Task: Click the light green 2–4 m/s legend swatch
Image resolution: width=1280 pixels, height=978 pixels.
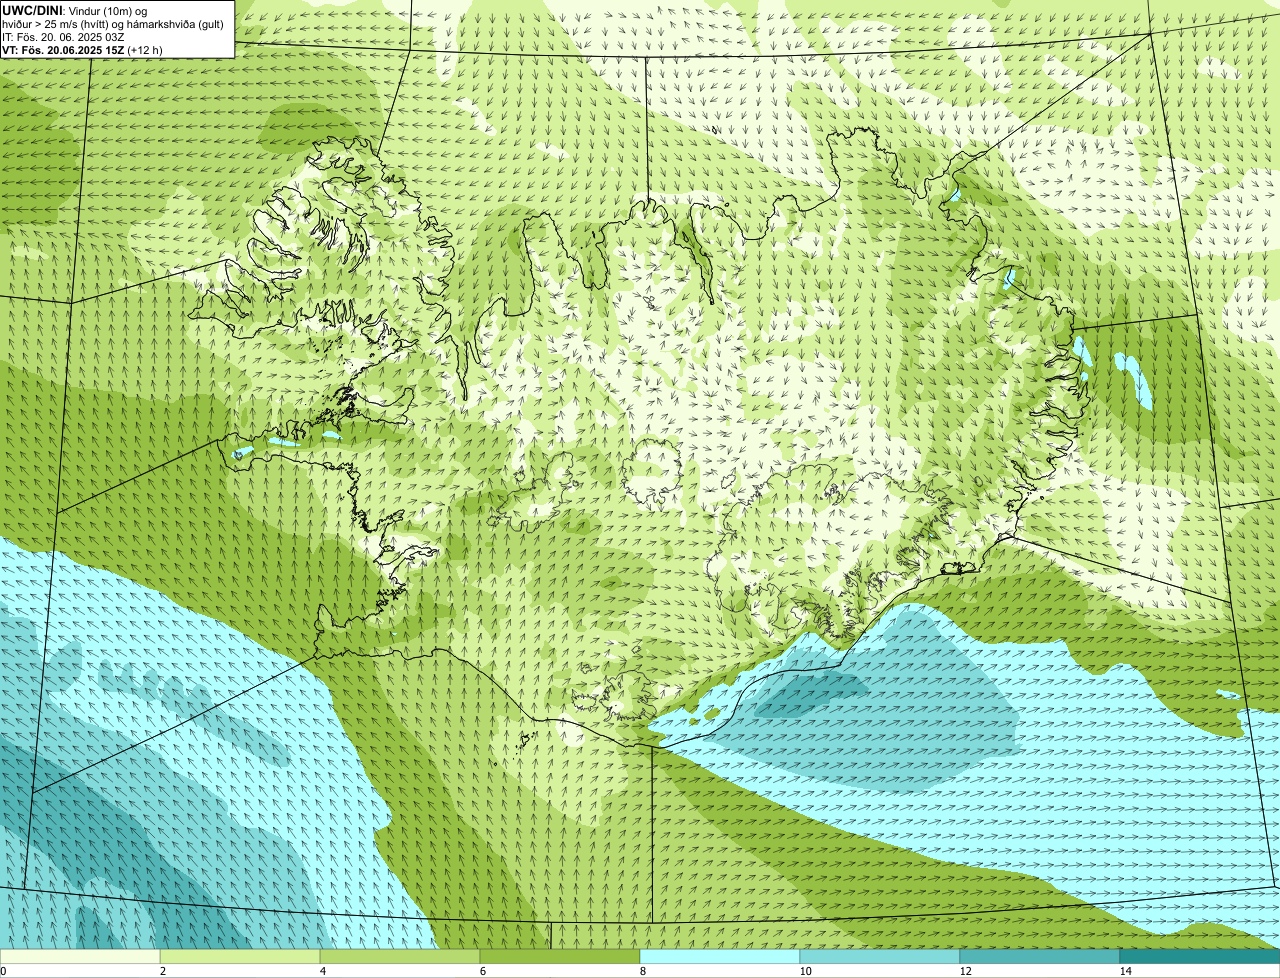Action: pyautogui.click(x=240, y=957)
